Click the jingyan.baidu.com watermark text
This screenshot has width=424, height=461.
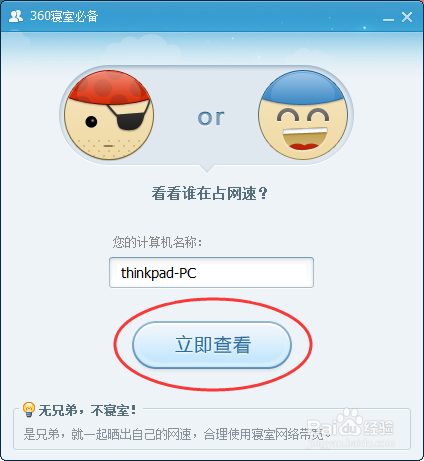point(351,443)
